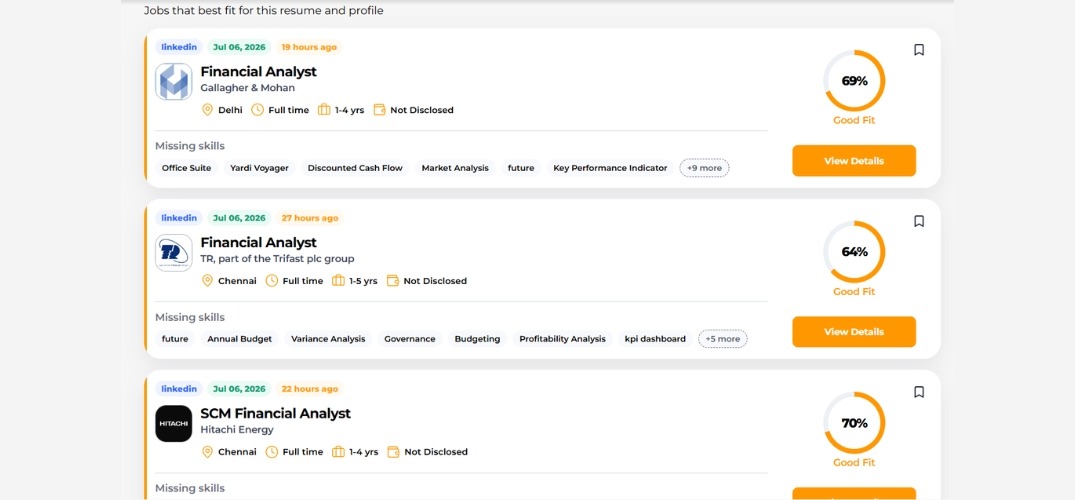Screen dimensions: 1075x500
Task: Click the Gallagher & Mohan company name
Action: pyautogui.click(x=247, y=88)
